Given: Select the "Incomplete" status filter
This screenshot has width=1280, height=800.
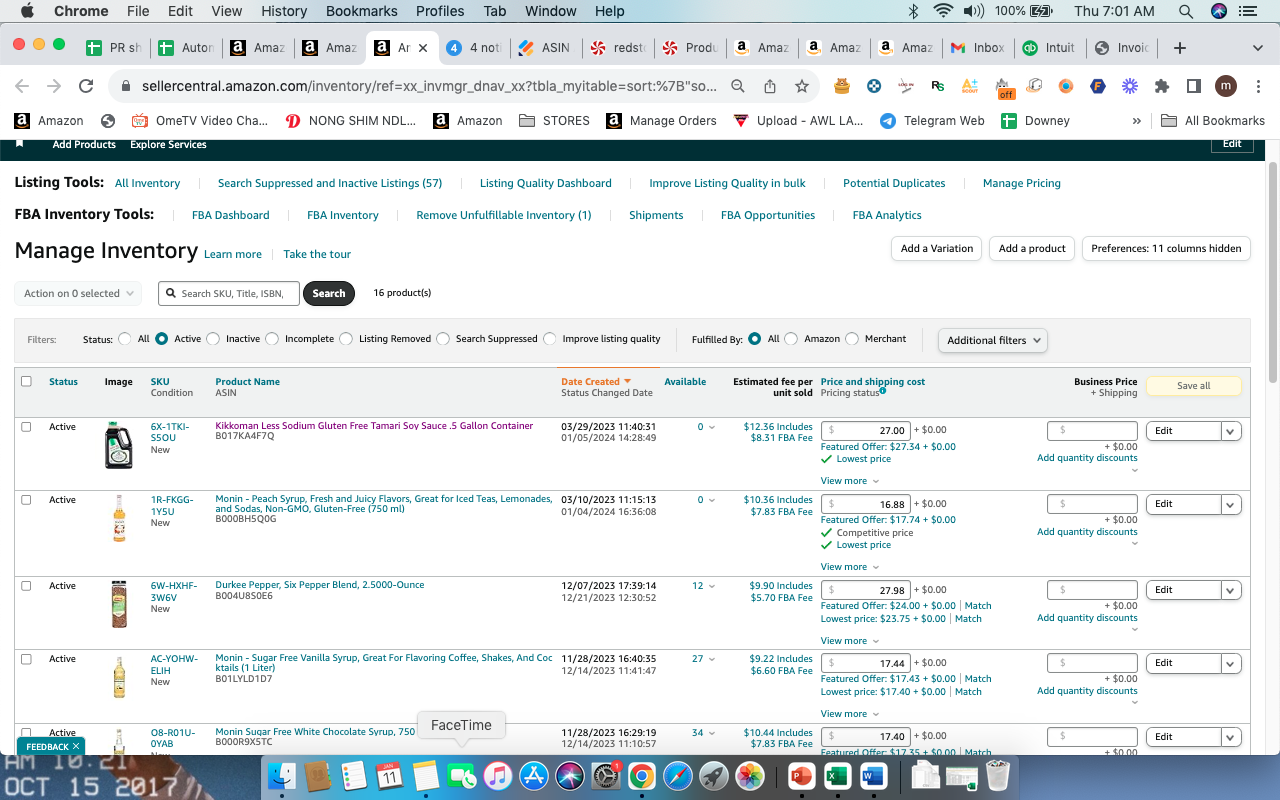Looking at the screenshot, I should [272, 339].
